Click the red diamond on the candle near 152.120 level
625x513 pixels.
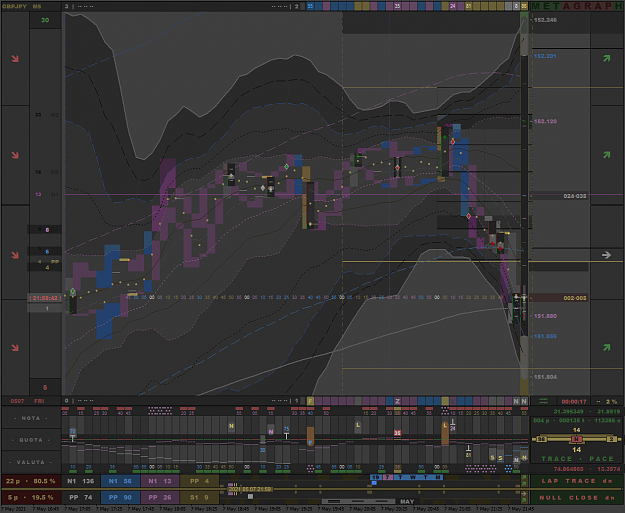453,142
